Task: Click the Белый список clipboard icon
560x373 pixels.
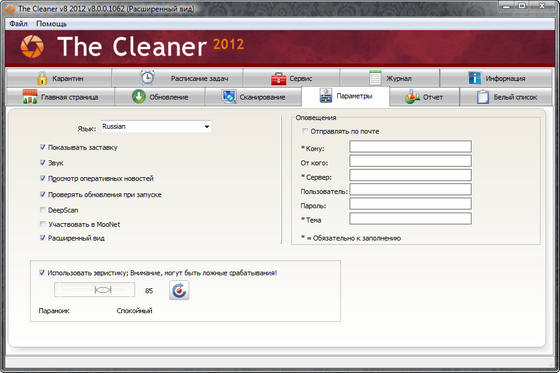Action: [482, 96]
